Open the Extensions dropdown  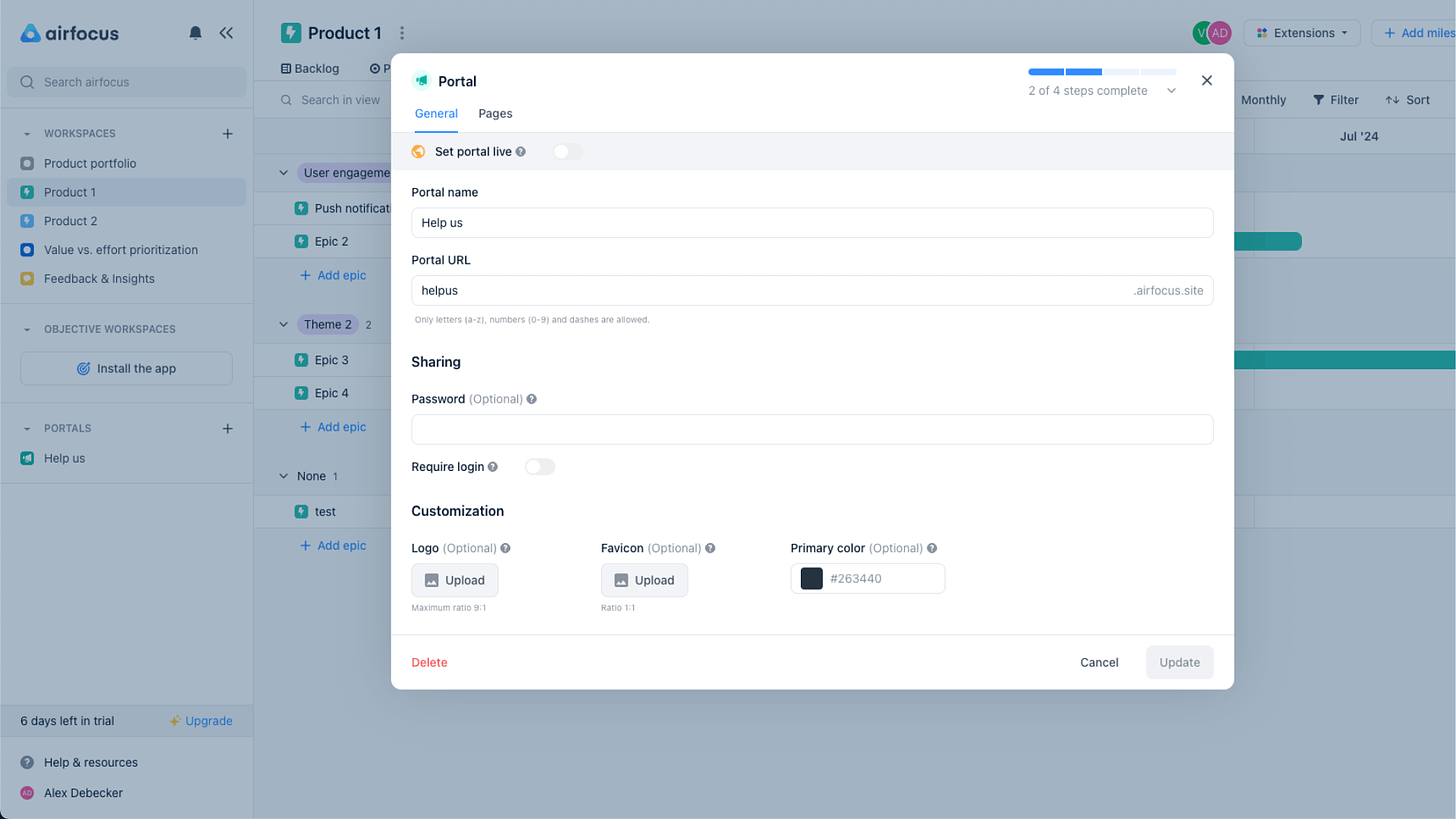[1302, 33]
